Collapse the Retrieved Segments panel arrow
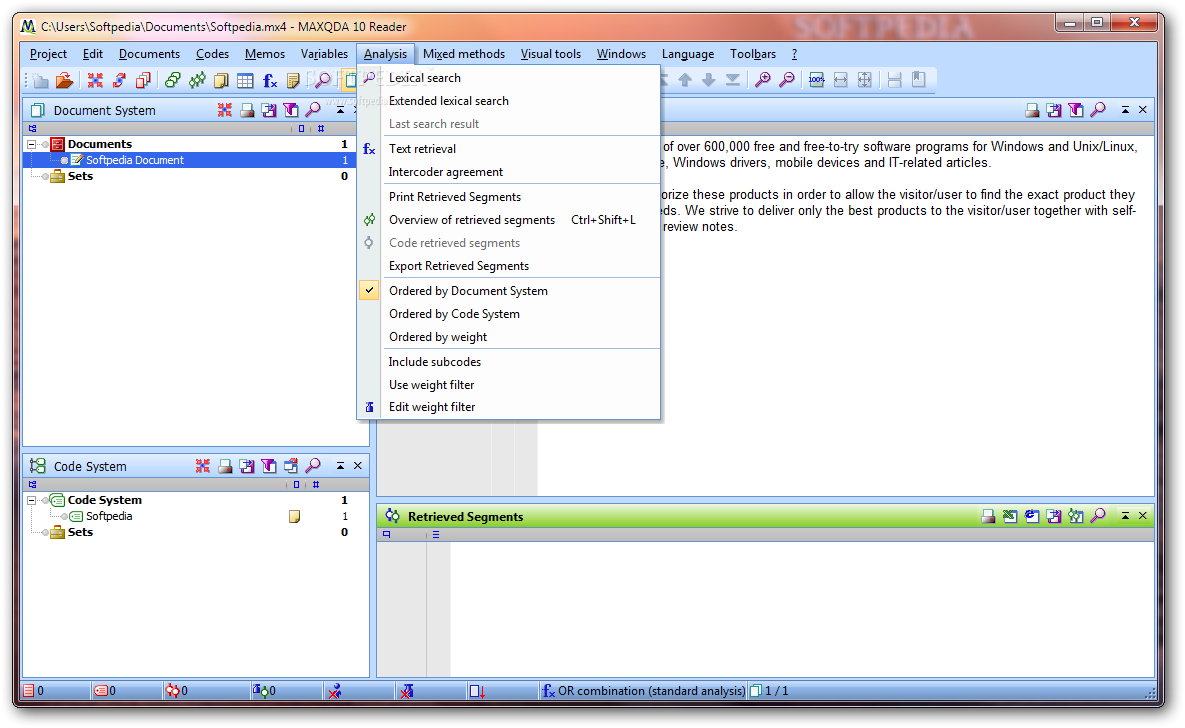The width and height of the screenshot is (1185, 728). (1125, 516)
